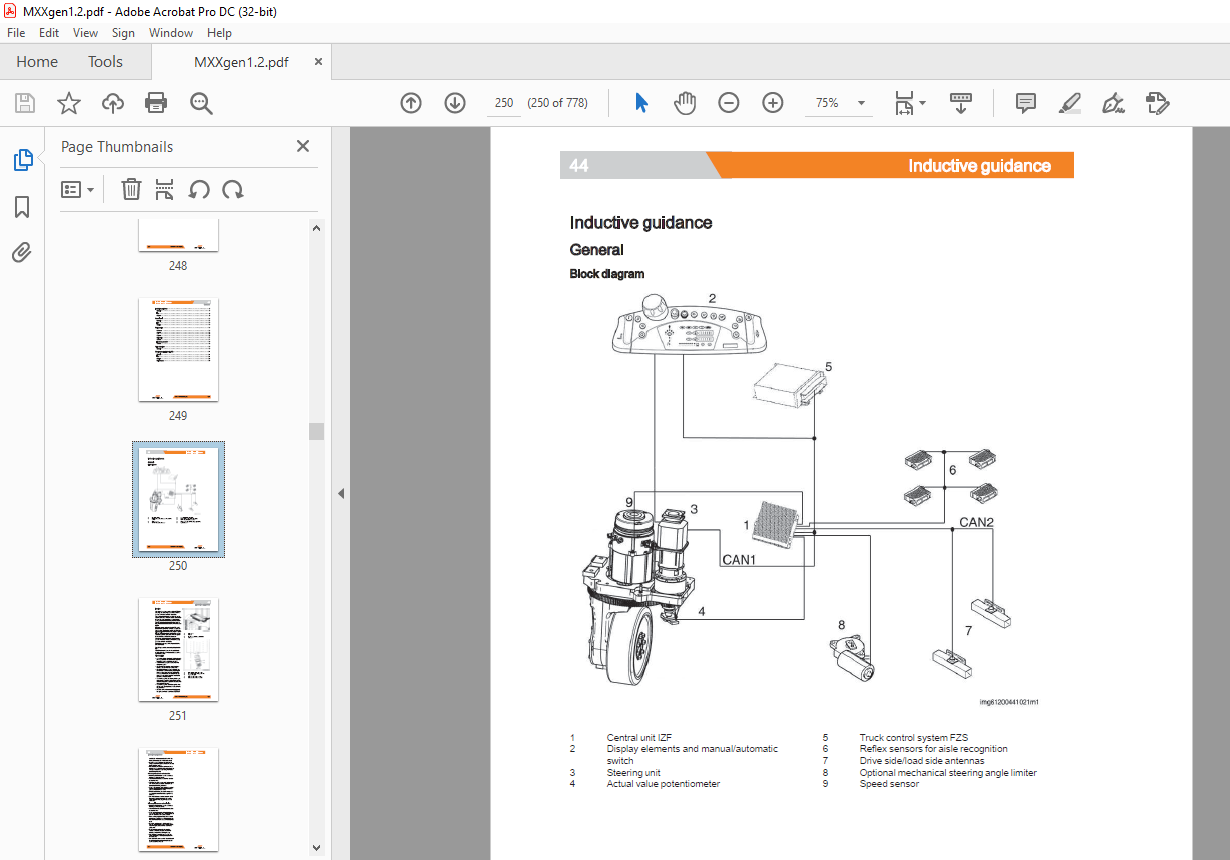
Task: Open the Find text magnifier icon
Action: [x=201, y=103]
